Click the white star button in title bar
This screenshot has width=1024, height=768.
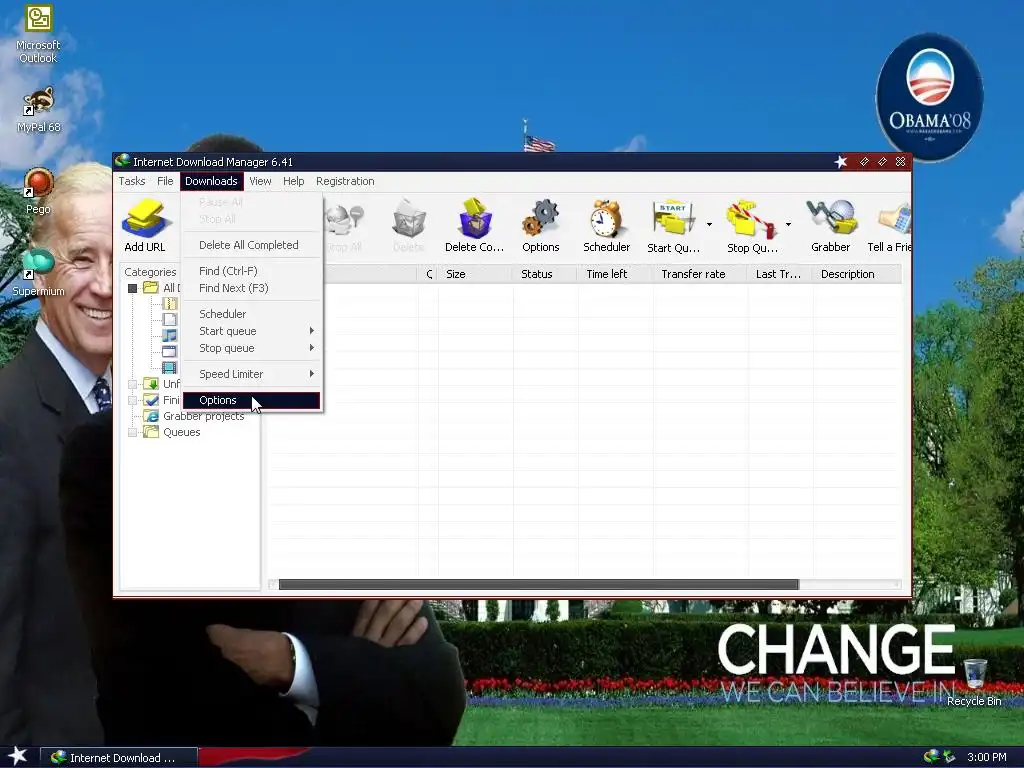(840, 162)
